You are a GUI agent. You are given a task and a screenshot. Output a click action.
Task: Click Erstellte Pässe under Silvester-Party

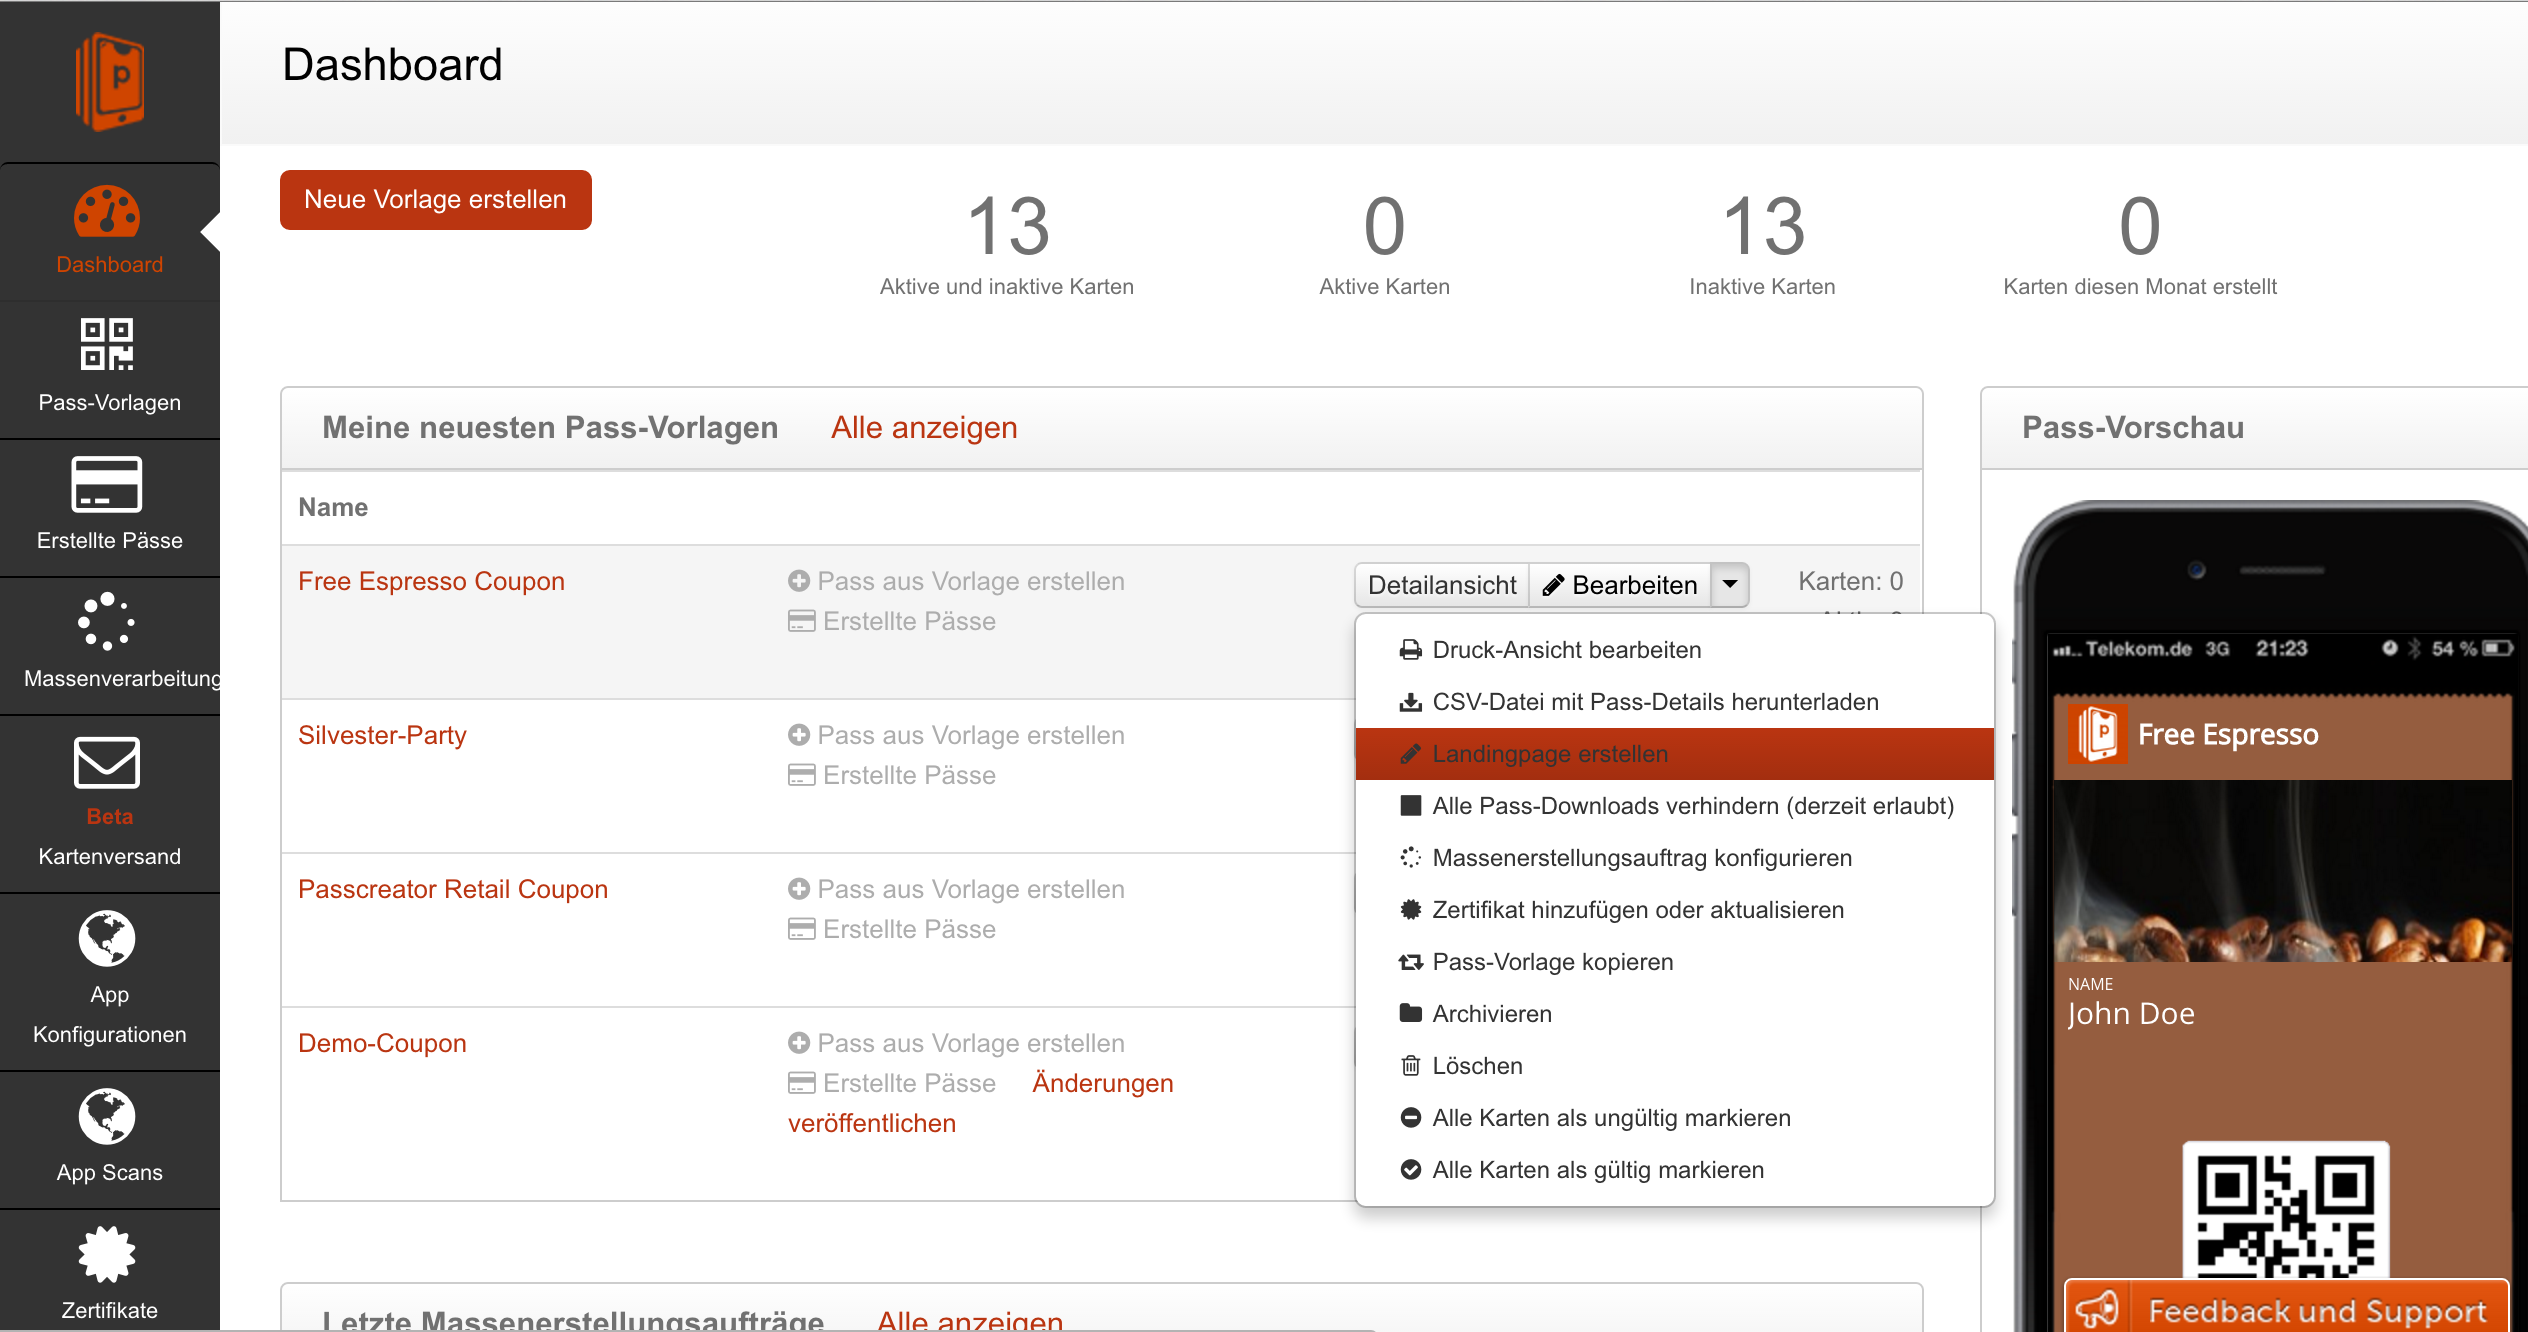[892, 775]
